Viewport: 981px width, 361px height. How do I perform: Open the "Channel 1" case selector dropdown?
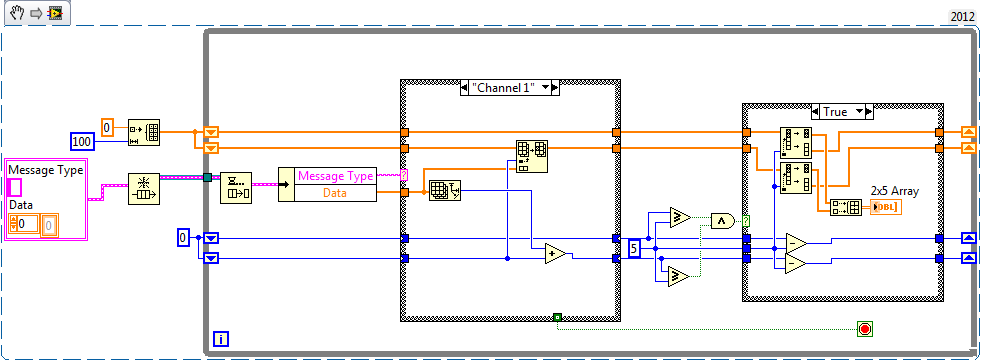[x=546, y=88]
